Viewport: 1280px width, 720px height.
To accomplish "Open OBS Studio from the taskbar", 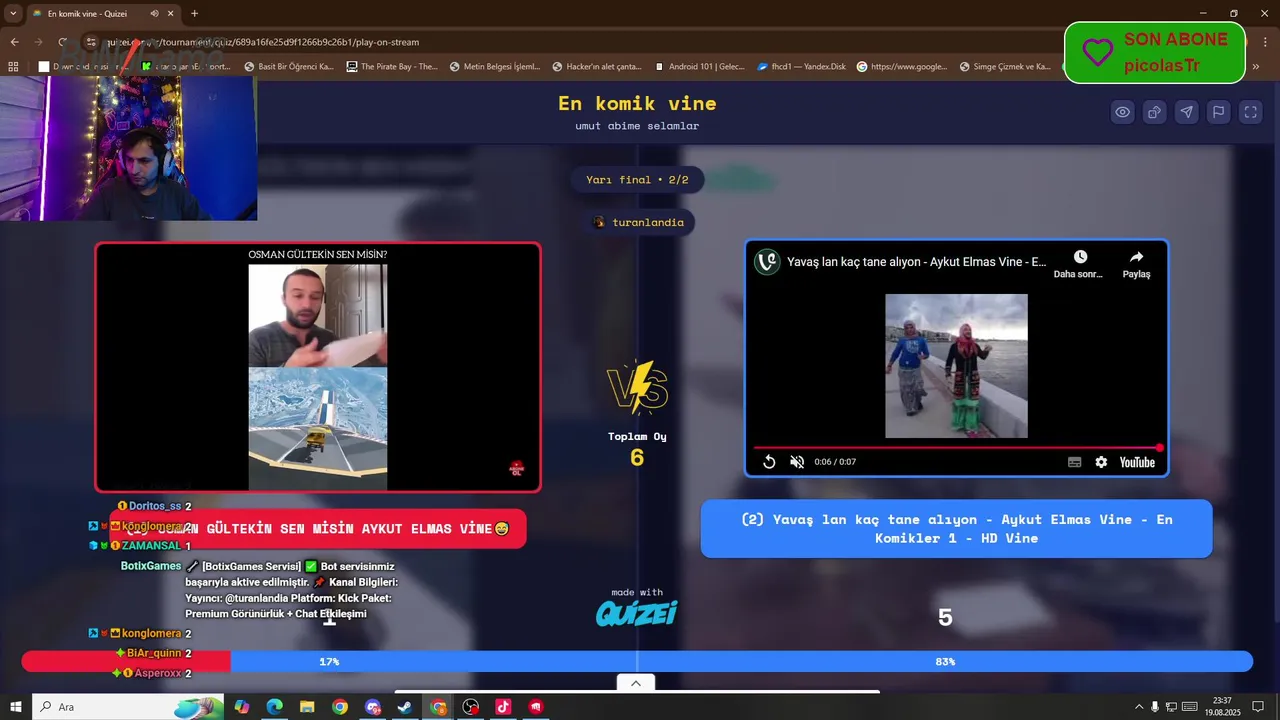I will 470,707.
